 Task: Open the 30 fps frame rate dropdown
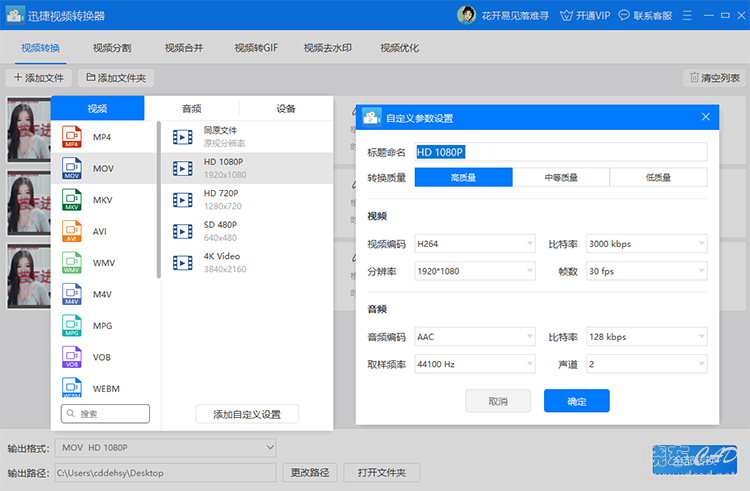pos(647,271)
